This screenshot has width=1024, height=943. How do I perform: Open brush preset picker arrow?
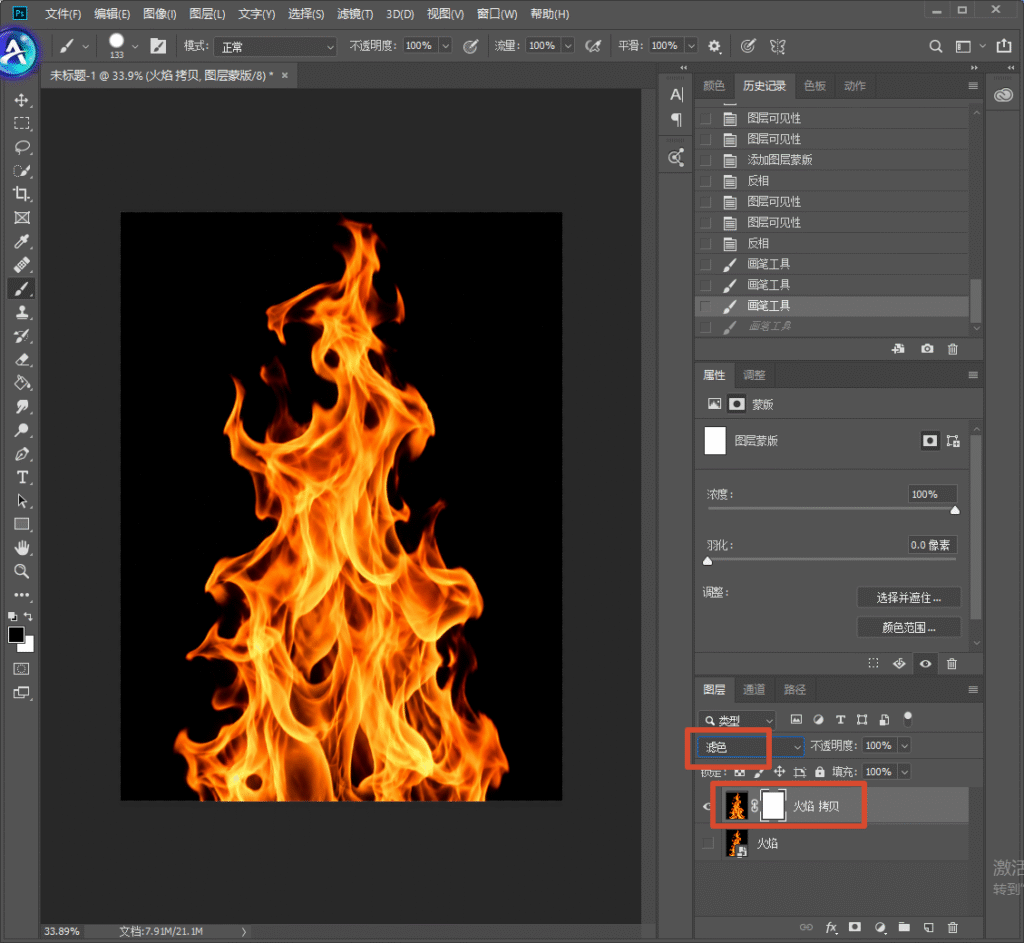tap(135, 46)
